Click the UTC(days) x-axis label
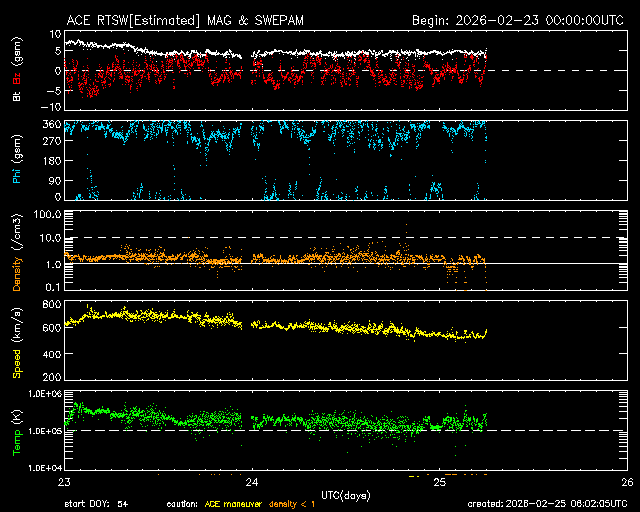Viewport: 640px width, 512px height. [x=343, y=493]
